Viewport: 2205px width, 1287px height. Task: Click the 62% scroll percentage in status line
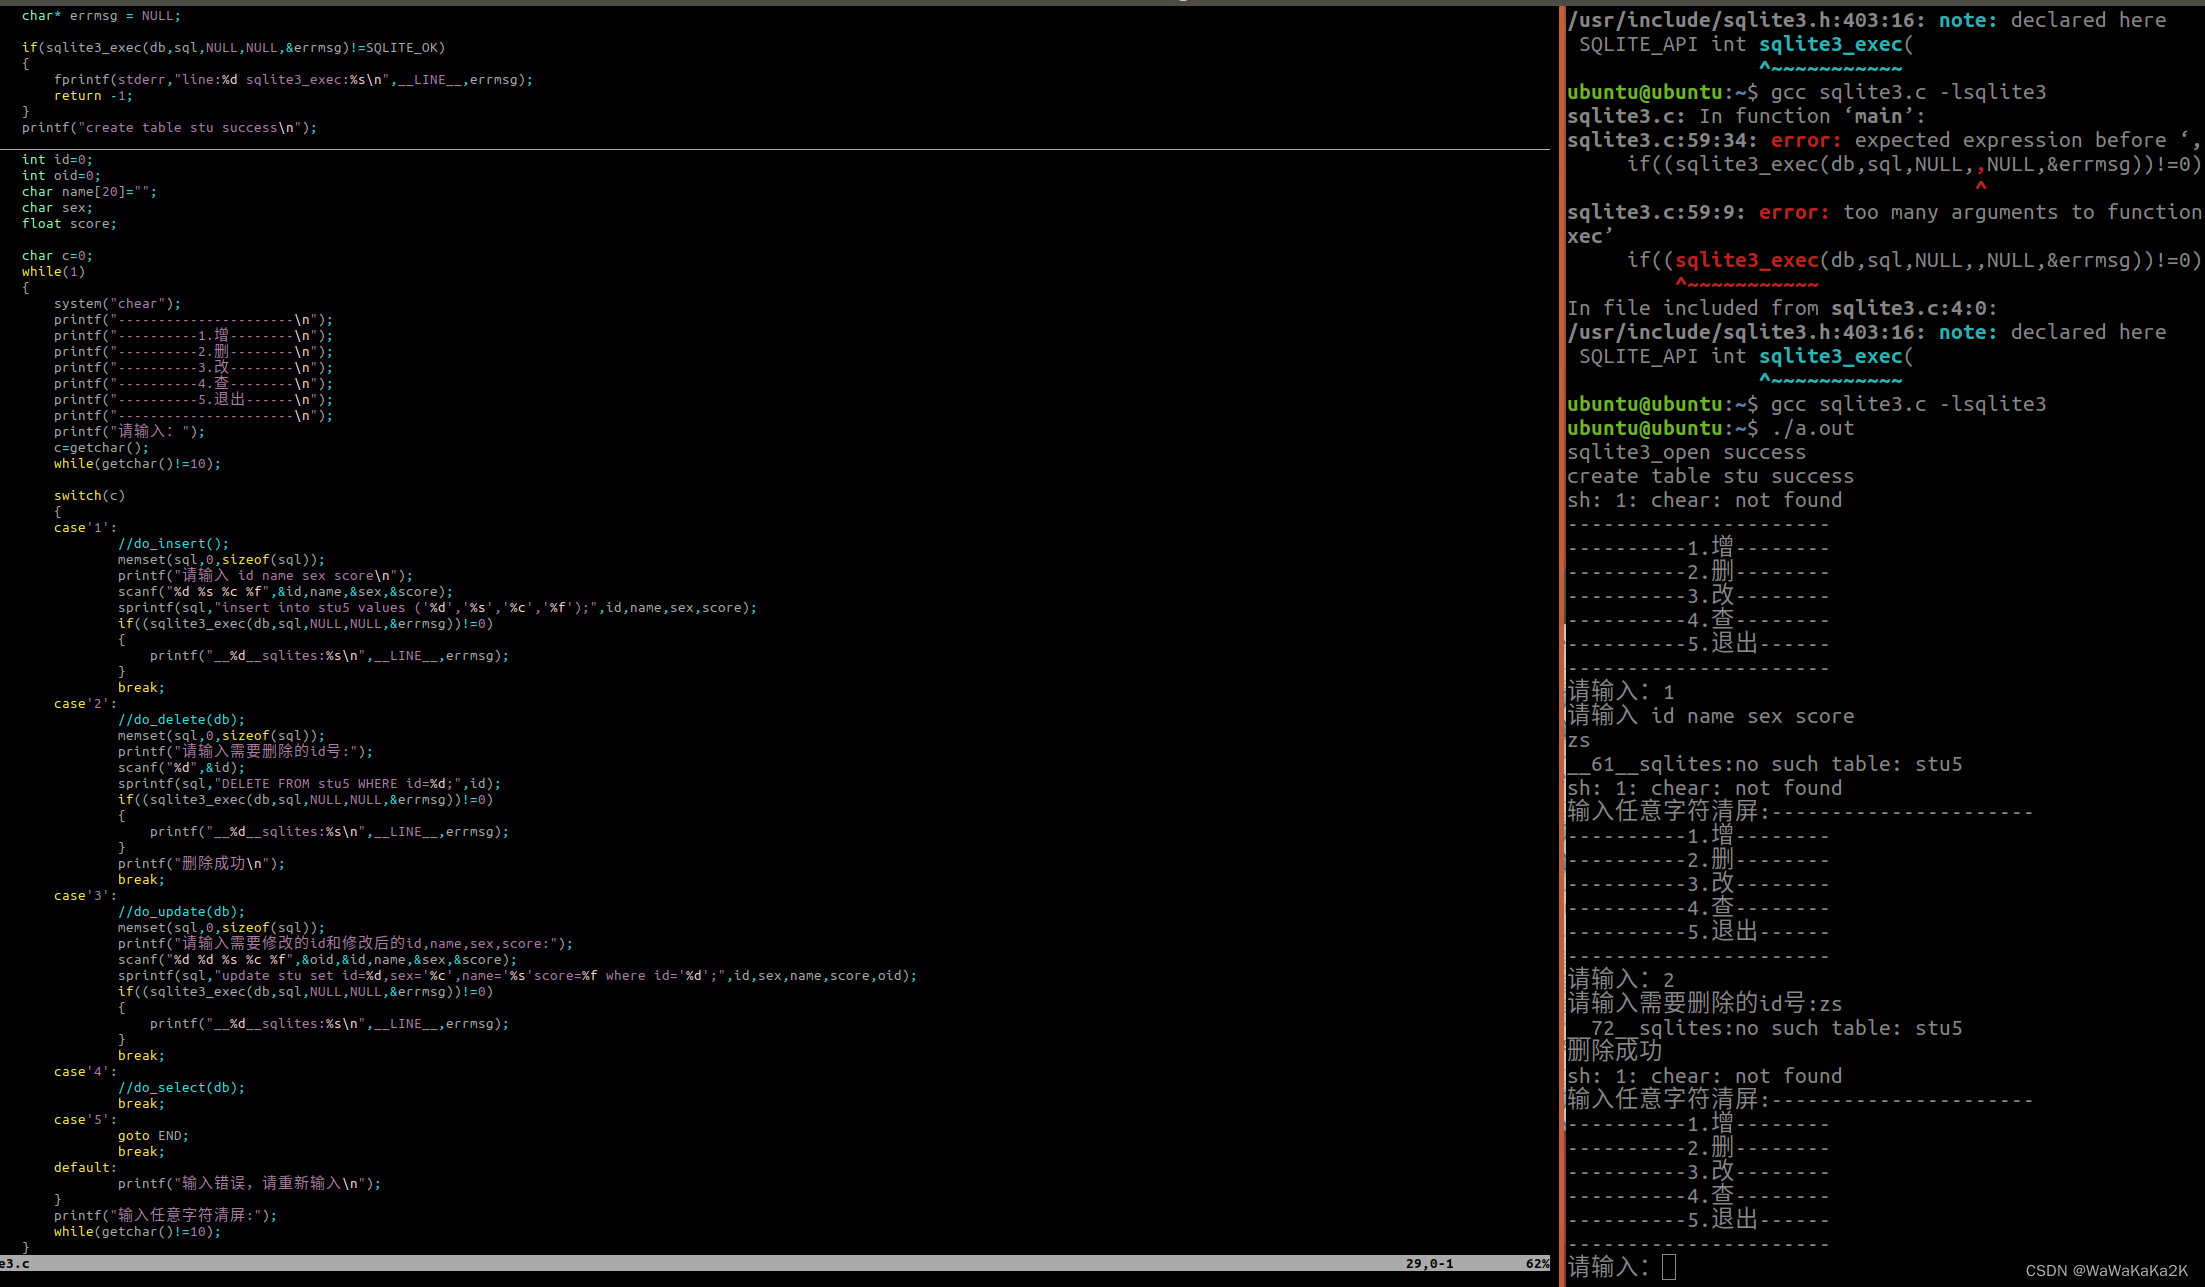point(1537,1263)
